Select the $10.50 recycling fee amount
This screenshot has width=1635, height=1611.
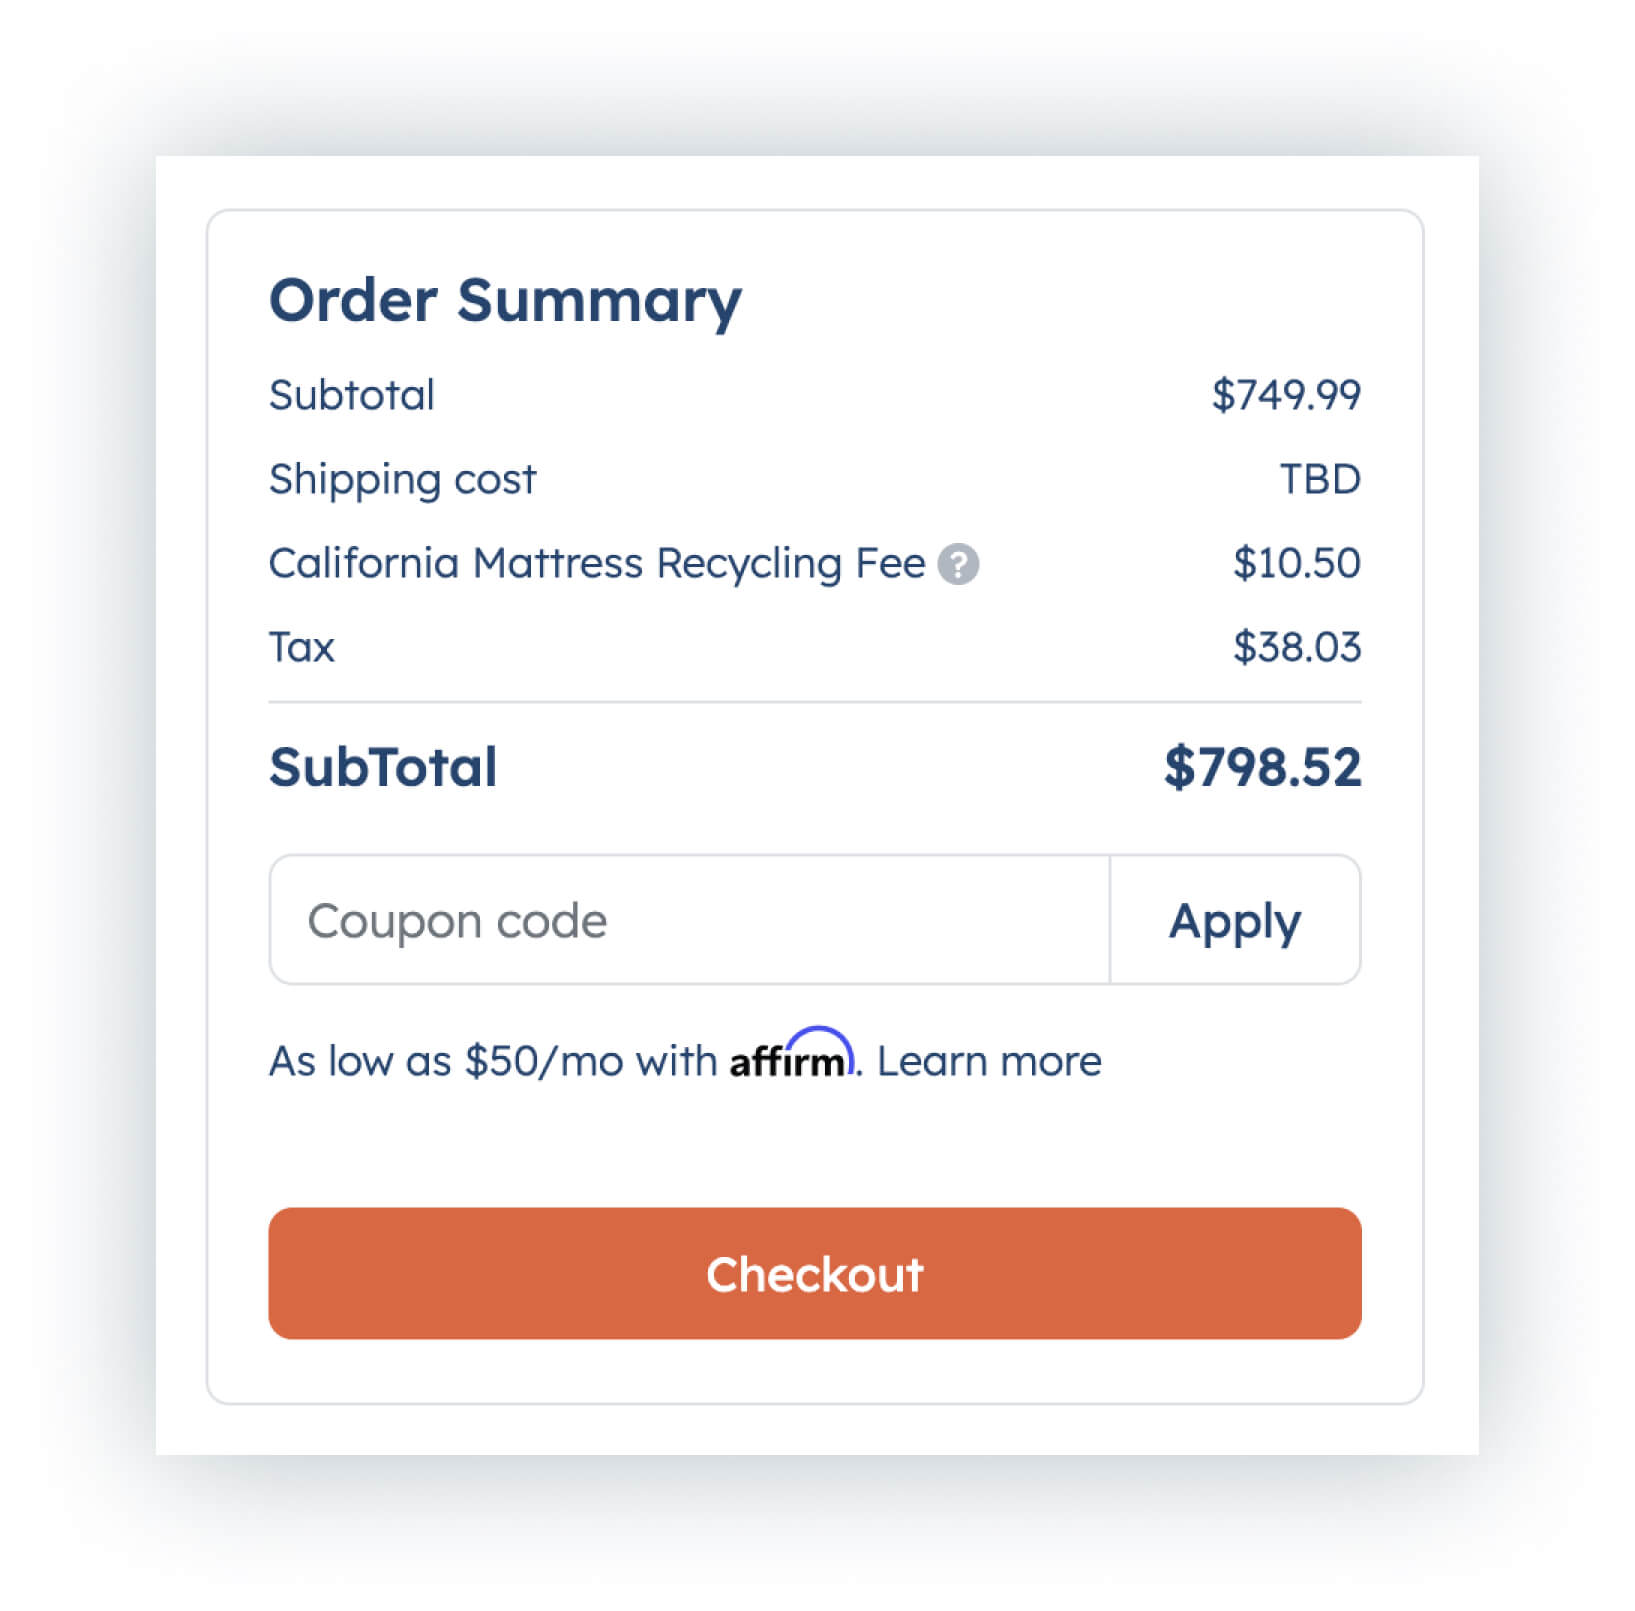tap(1296, 563)
